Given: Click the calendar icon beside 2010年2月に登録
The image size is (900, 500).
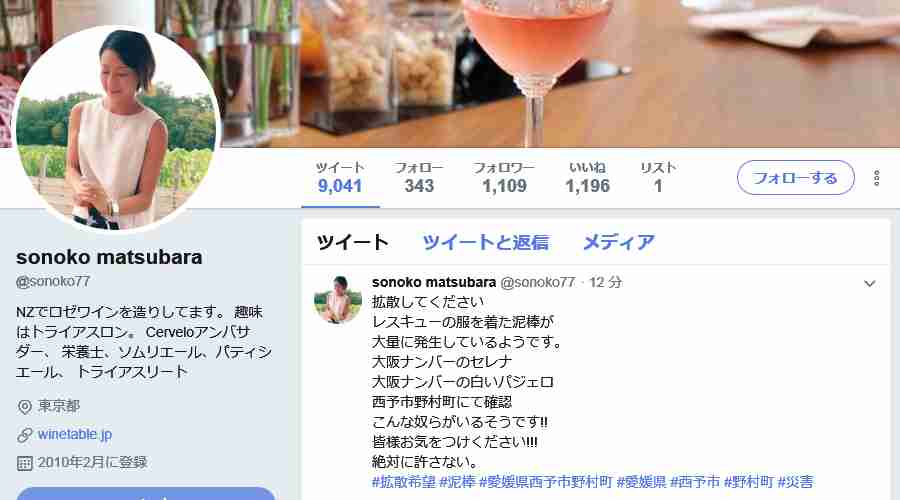Looking at the screenshot, I should pos(25,463).
